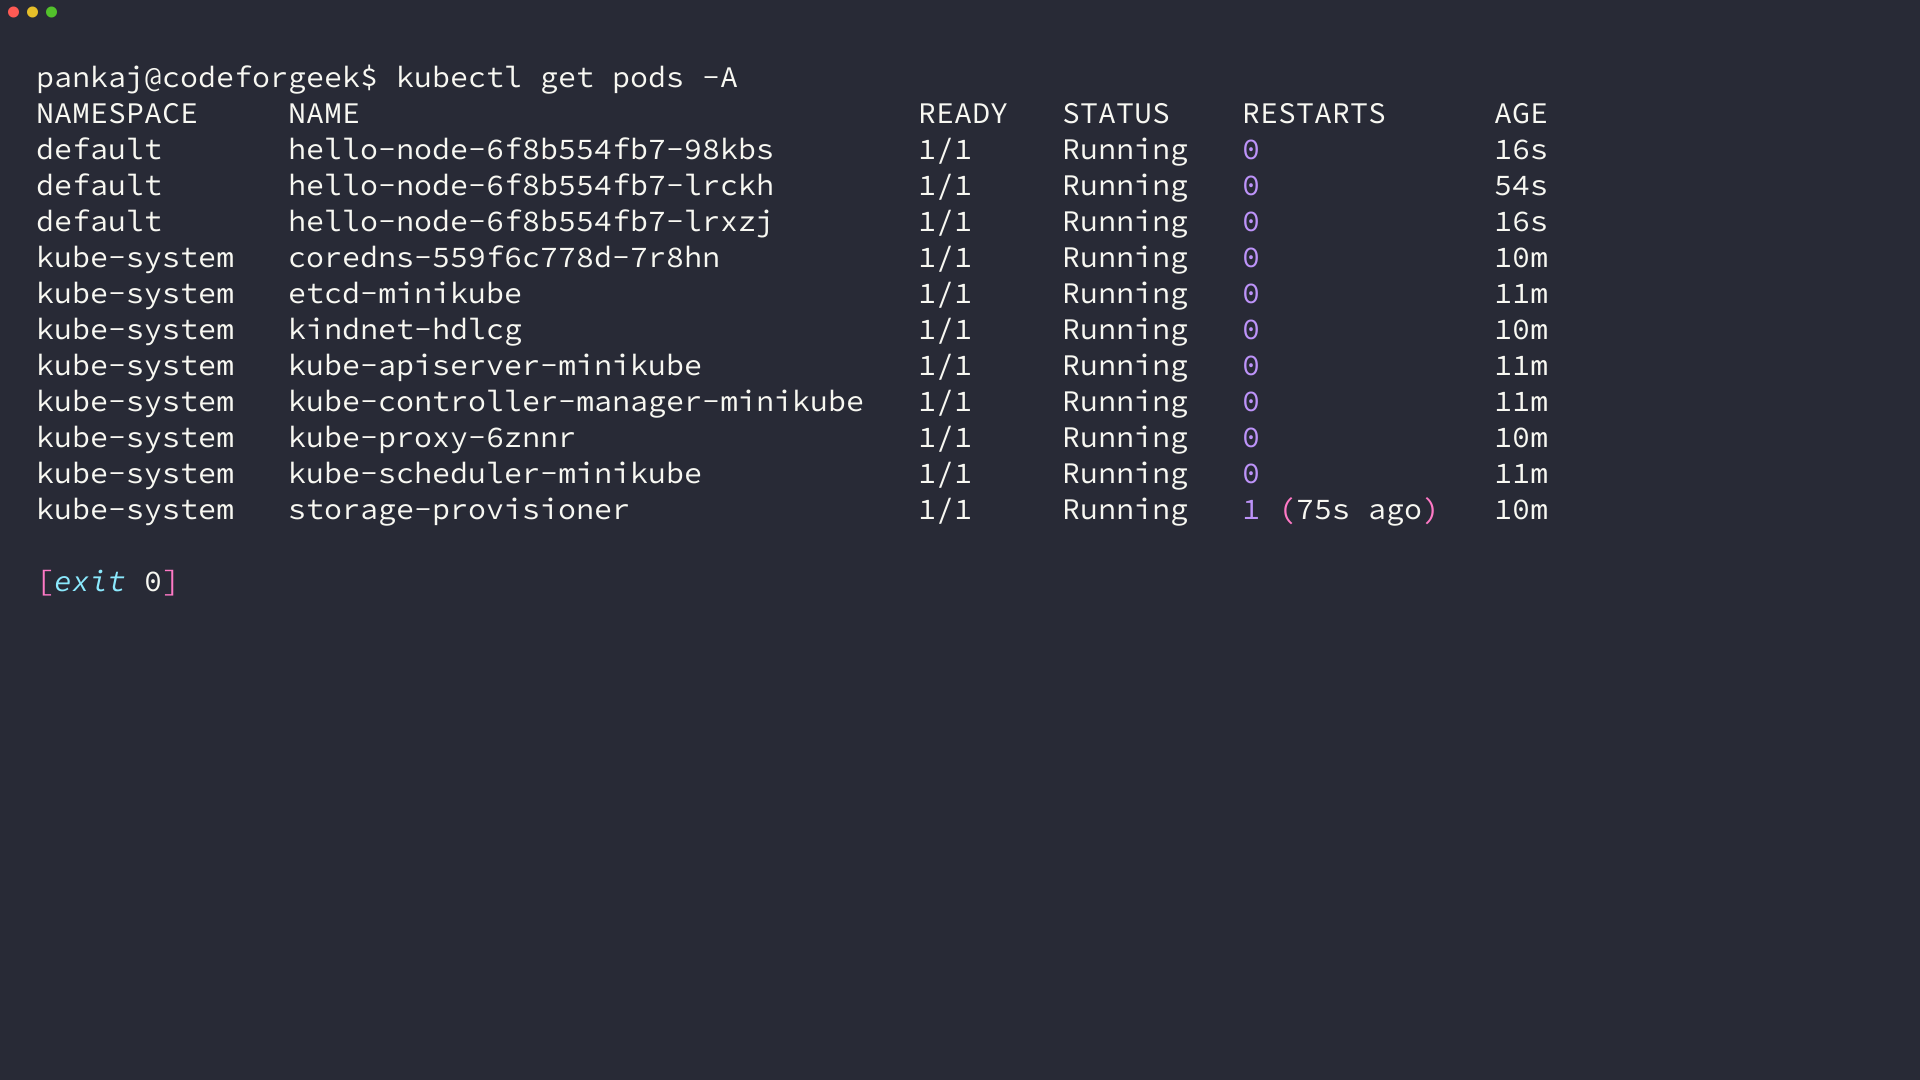Click the Running status of etcd-minikube
Screen dimensions: 1920x1080
coord(1125,294)
